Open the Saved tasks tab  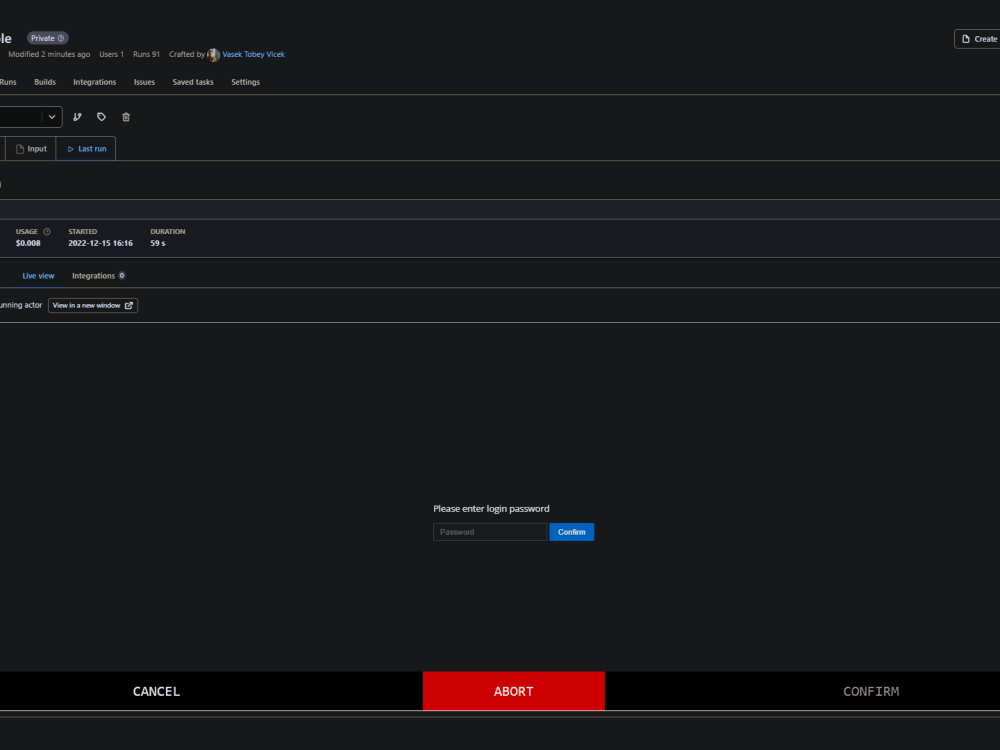(192, 82)
